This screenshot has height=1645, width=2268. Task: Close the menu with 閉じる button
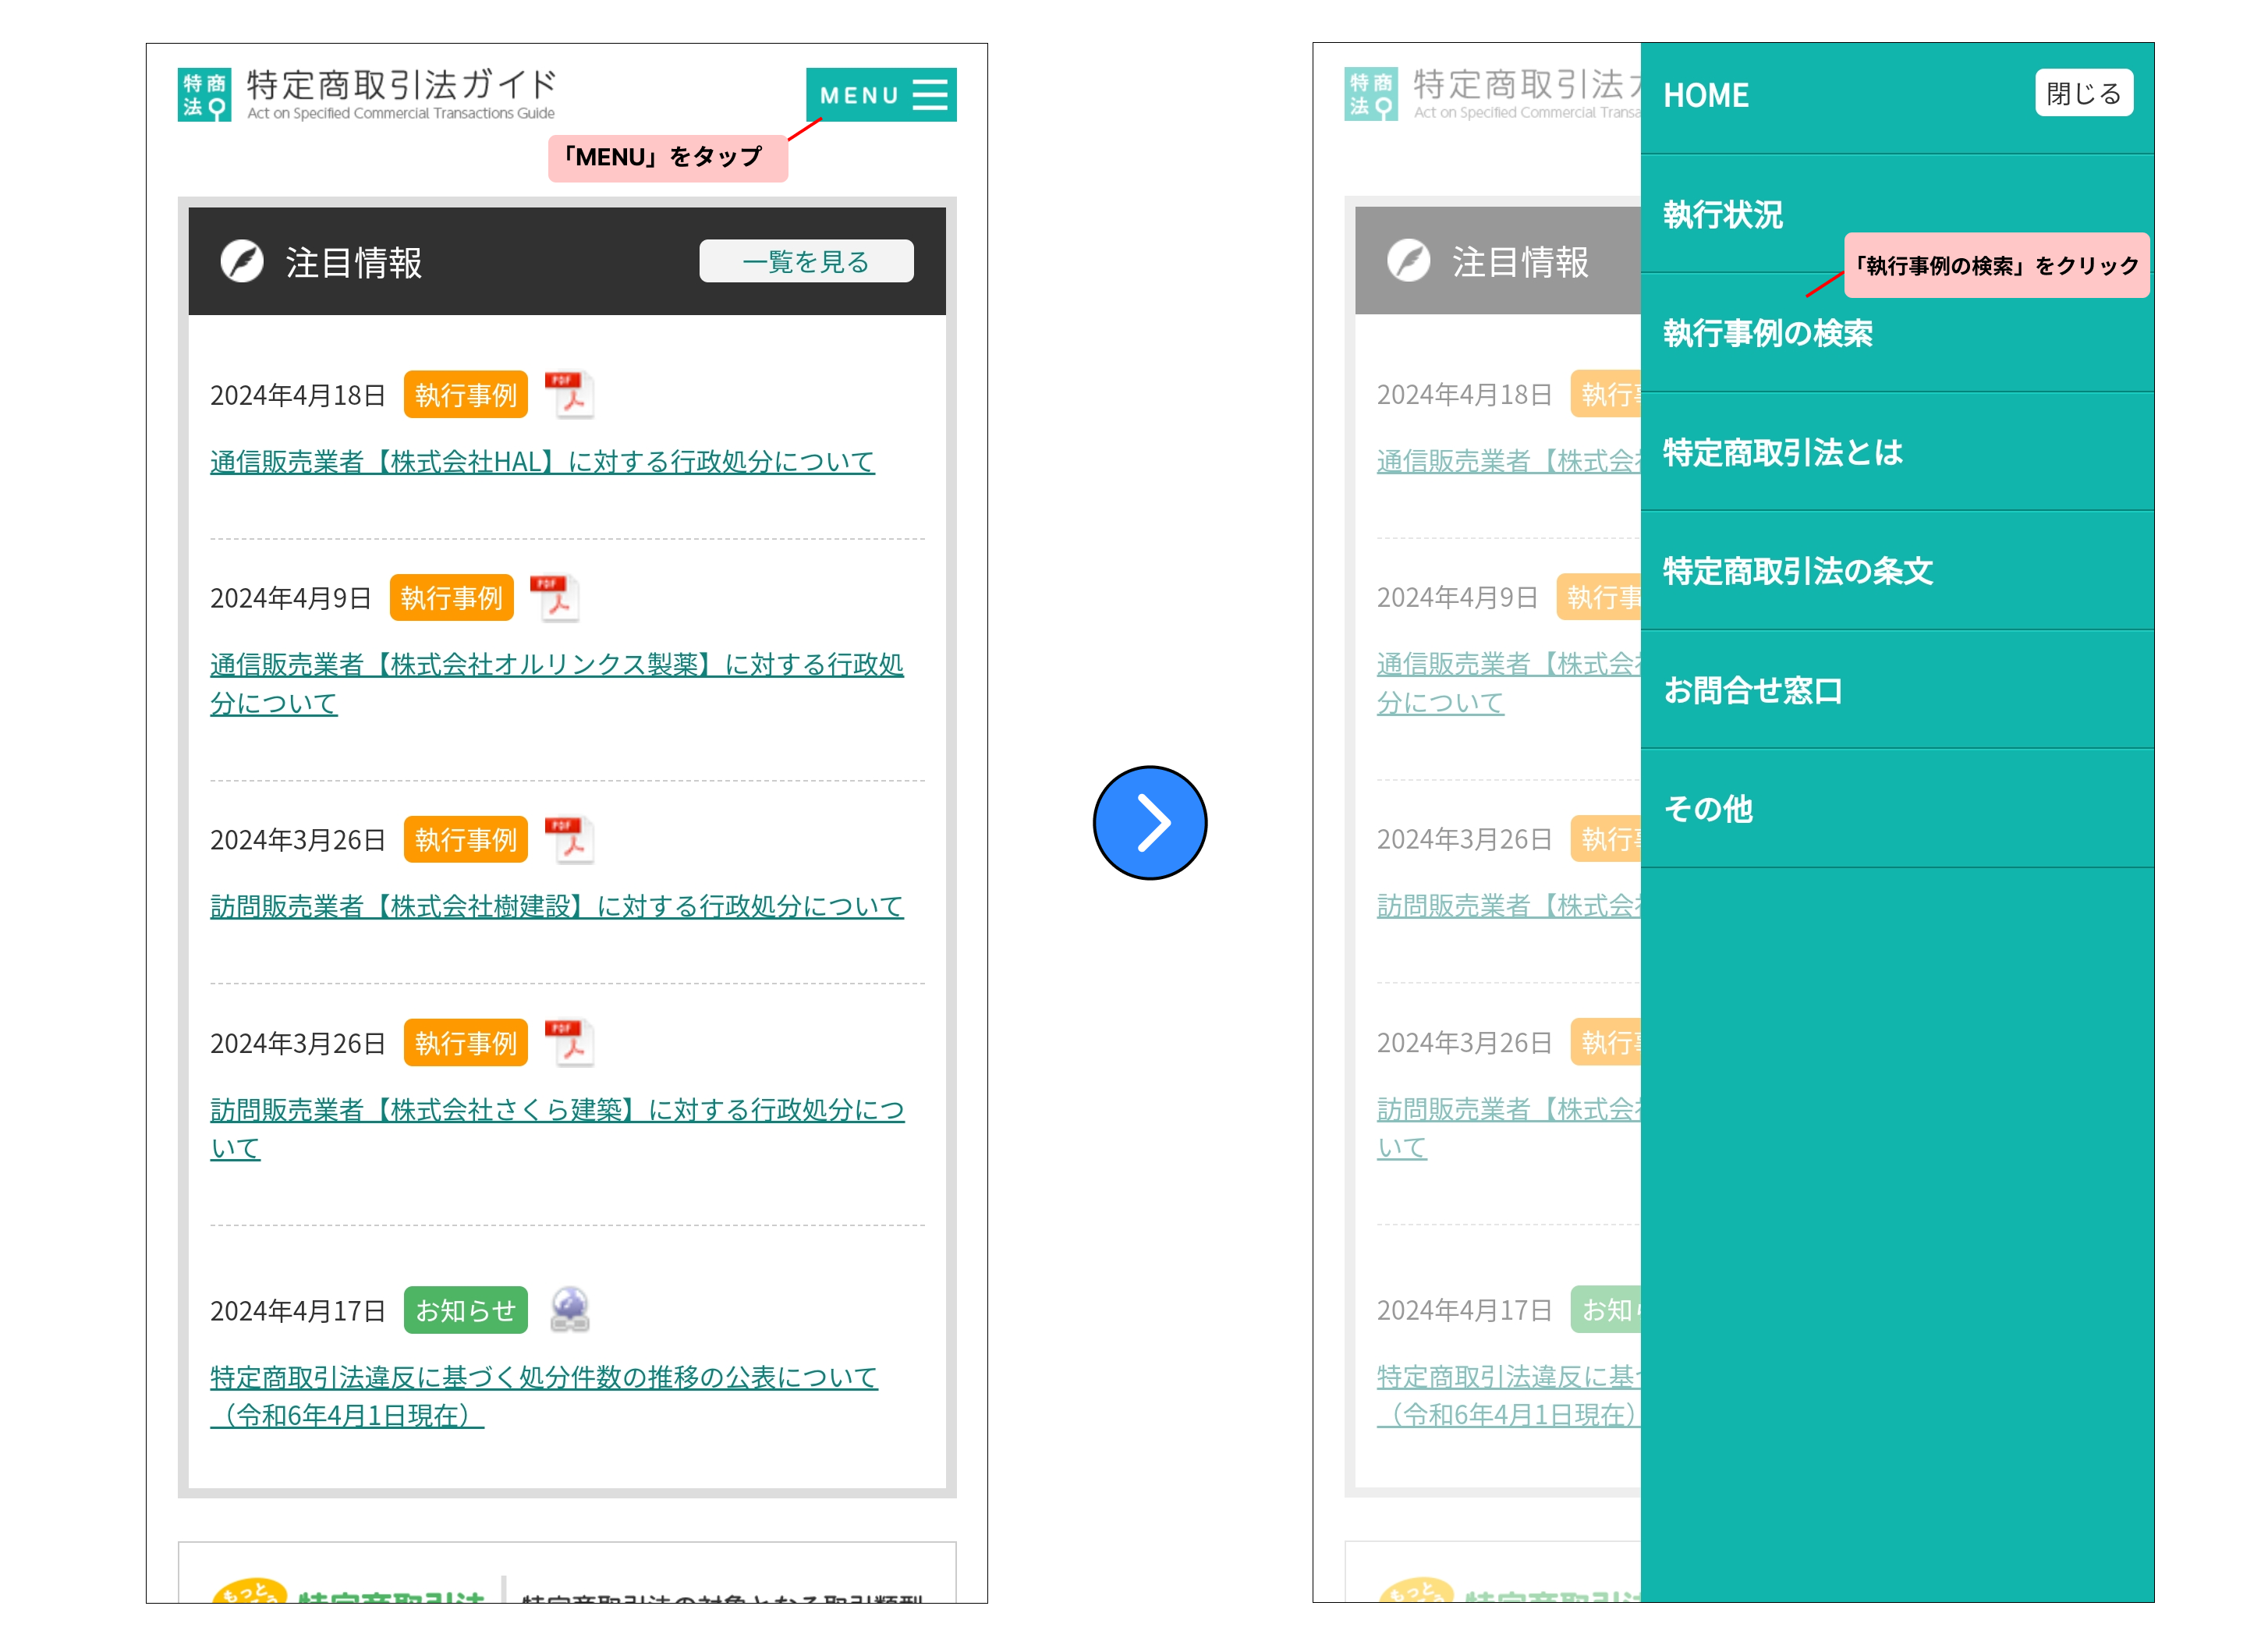(2083, 94)
